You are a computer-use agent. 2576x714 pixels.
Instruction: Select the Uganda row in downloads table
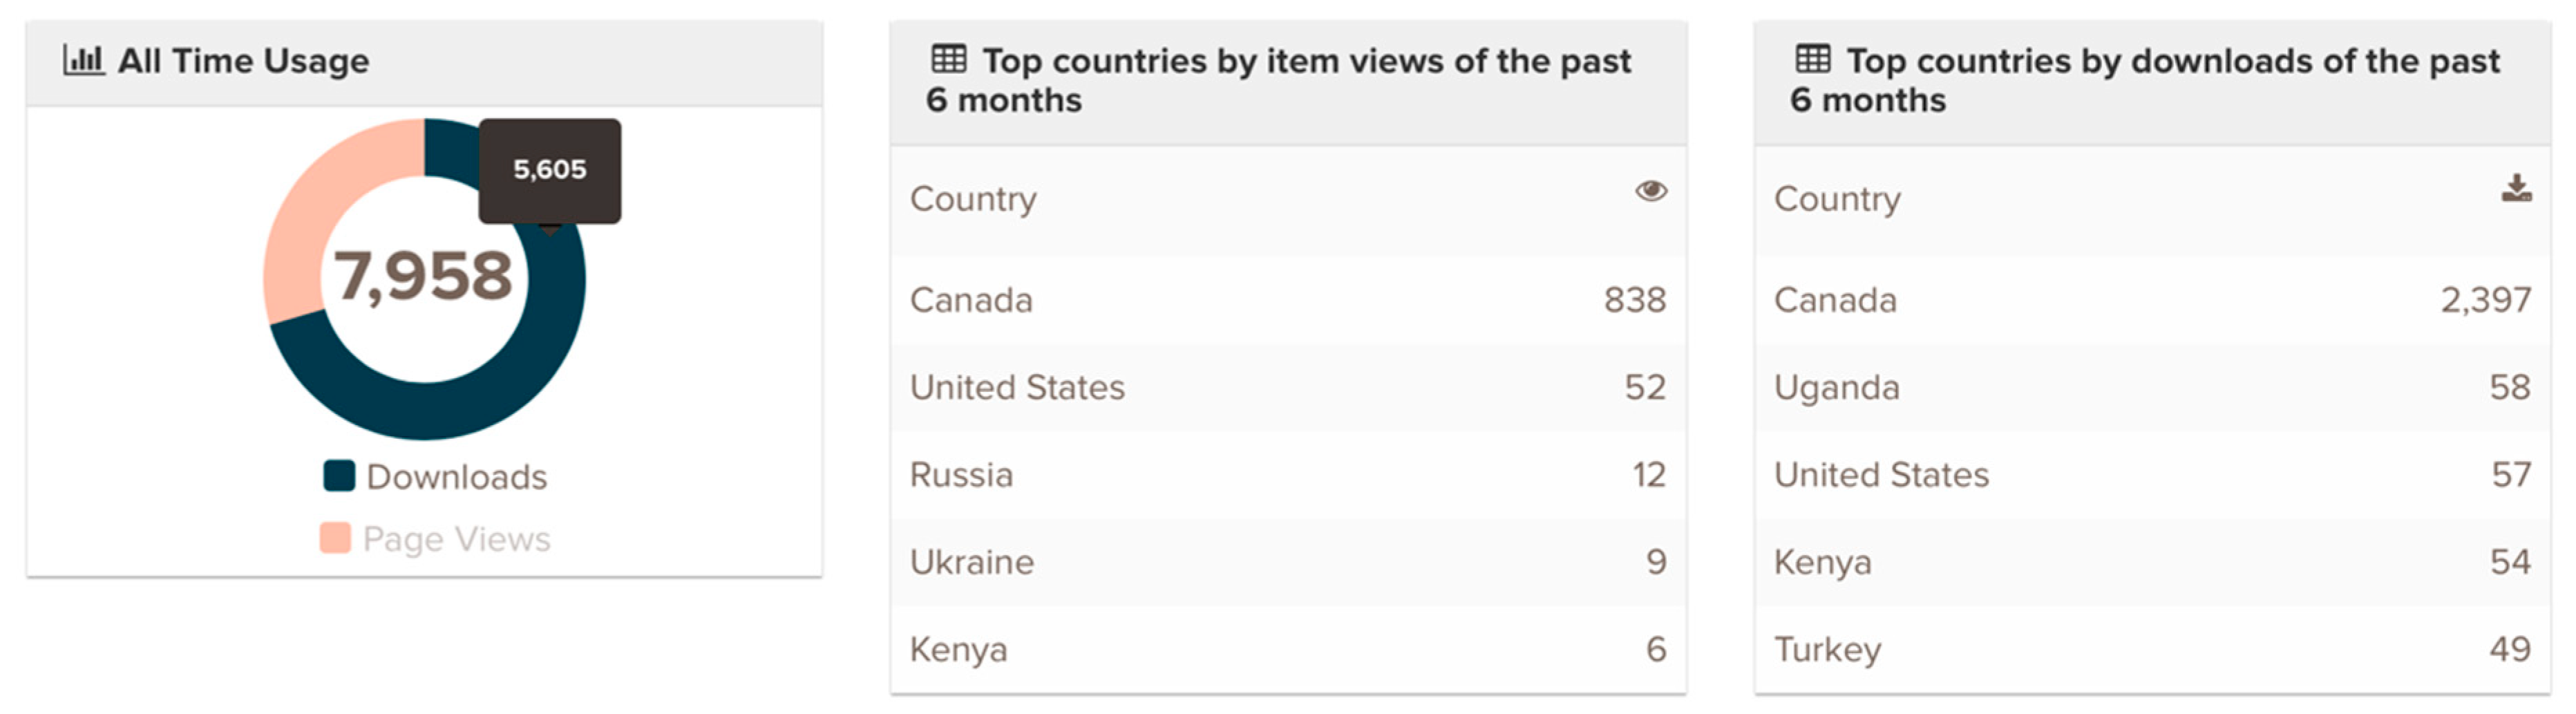coord(2151,387)
